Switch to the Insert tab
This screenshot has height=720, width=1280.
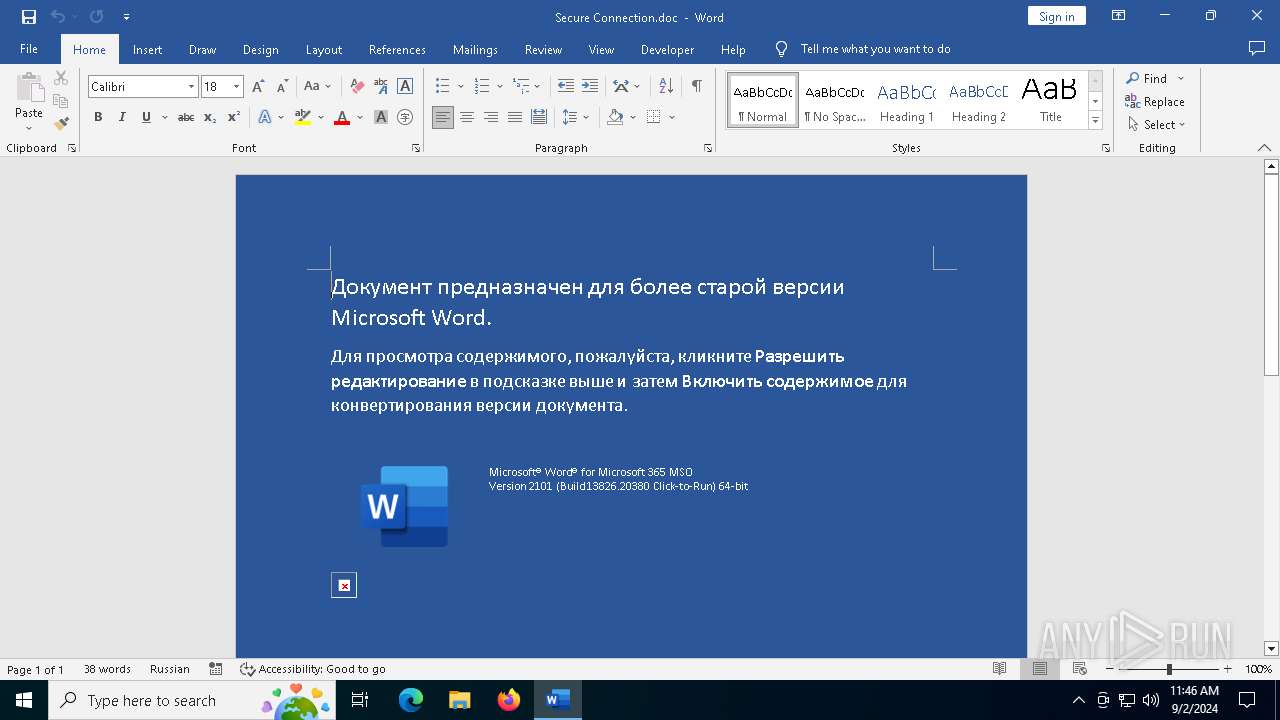(147, 49)
